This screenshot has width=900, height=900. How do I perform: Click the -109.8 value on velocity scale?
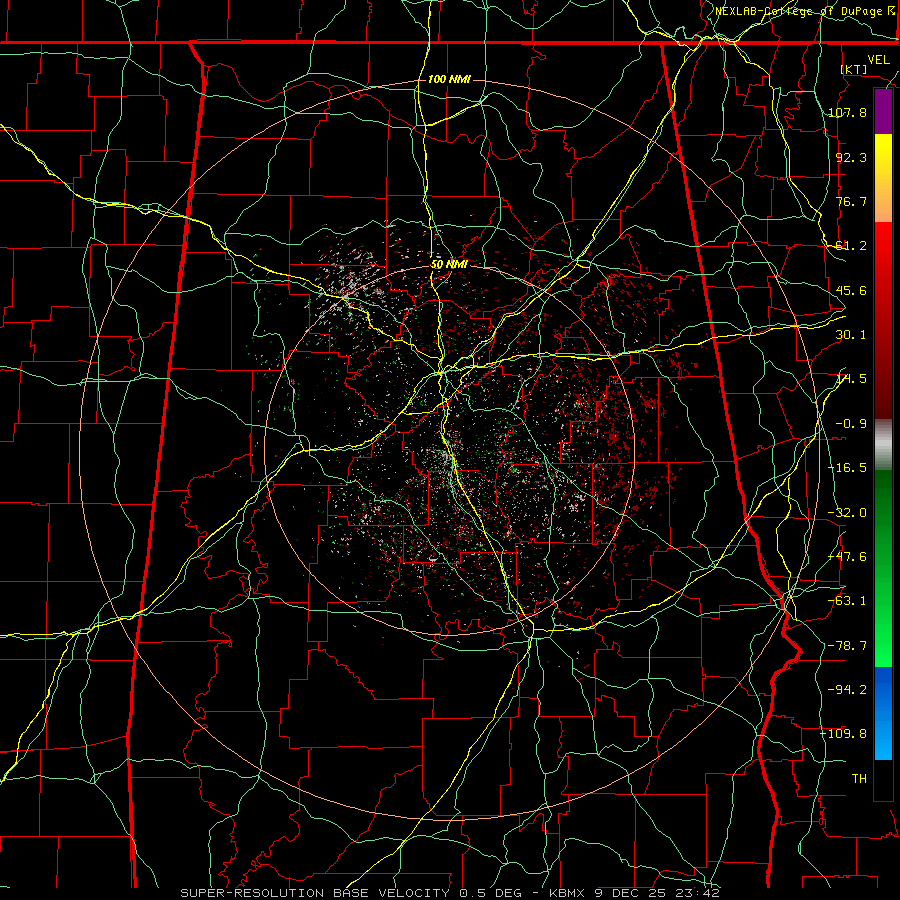tap(844, 734)
